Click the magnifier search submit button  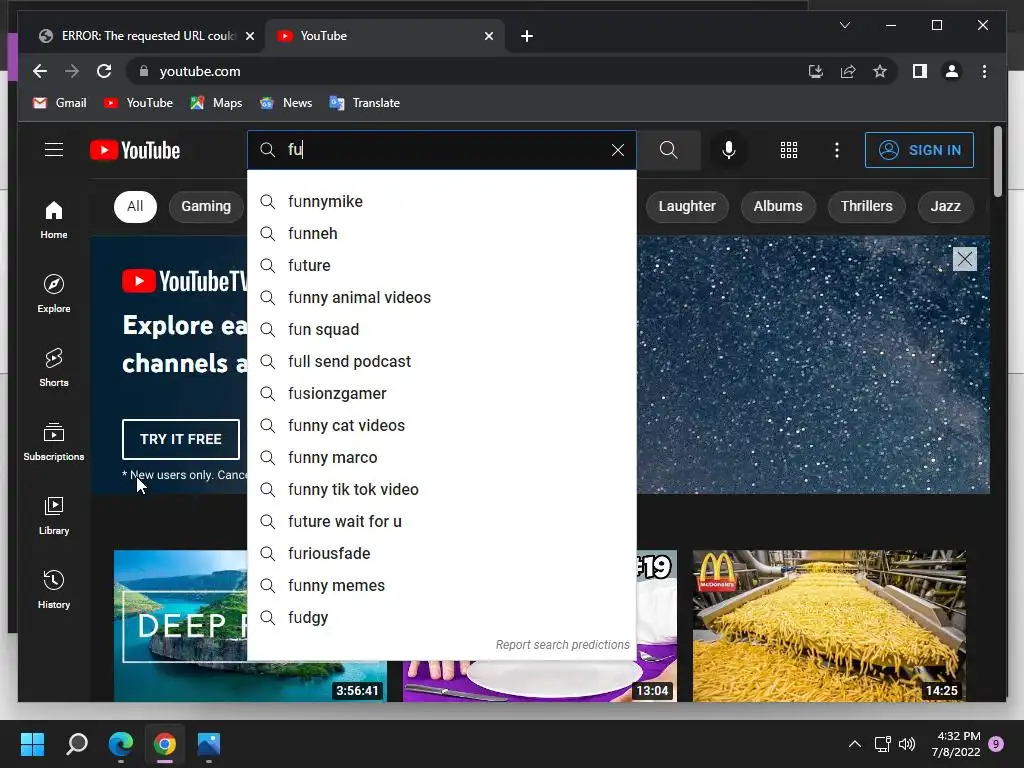[668, 150]
